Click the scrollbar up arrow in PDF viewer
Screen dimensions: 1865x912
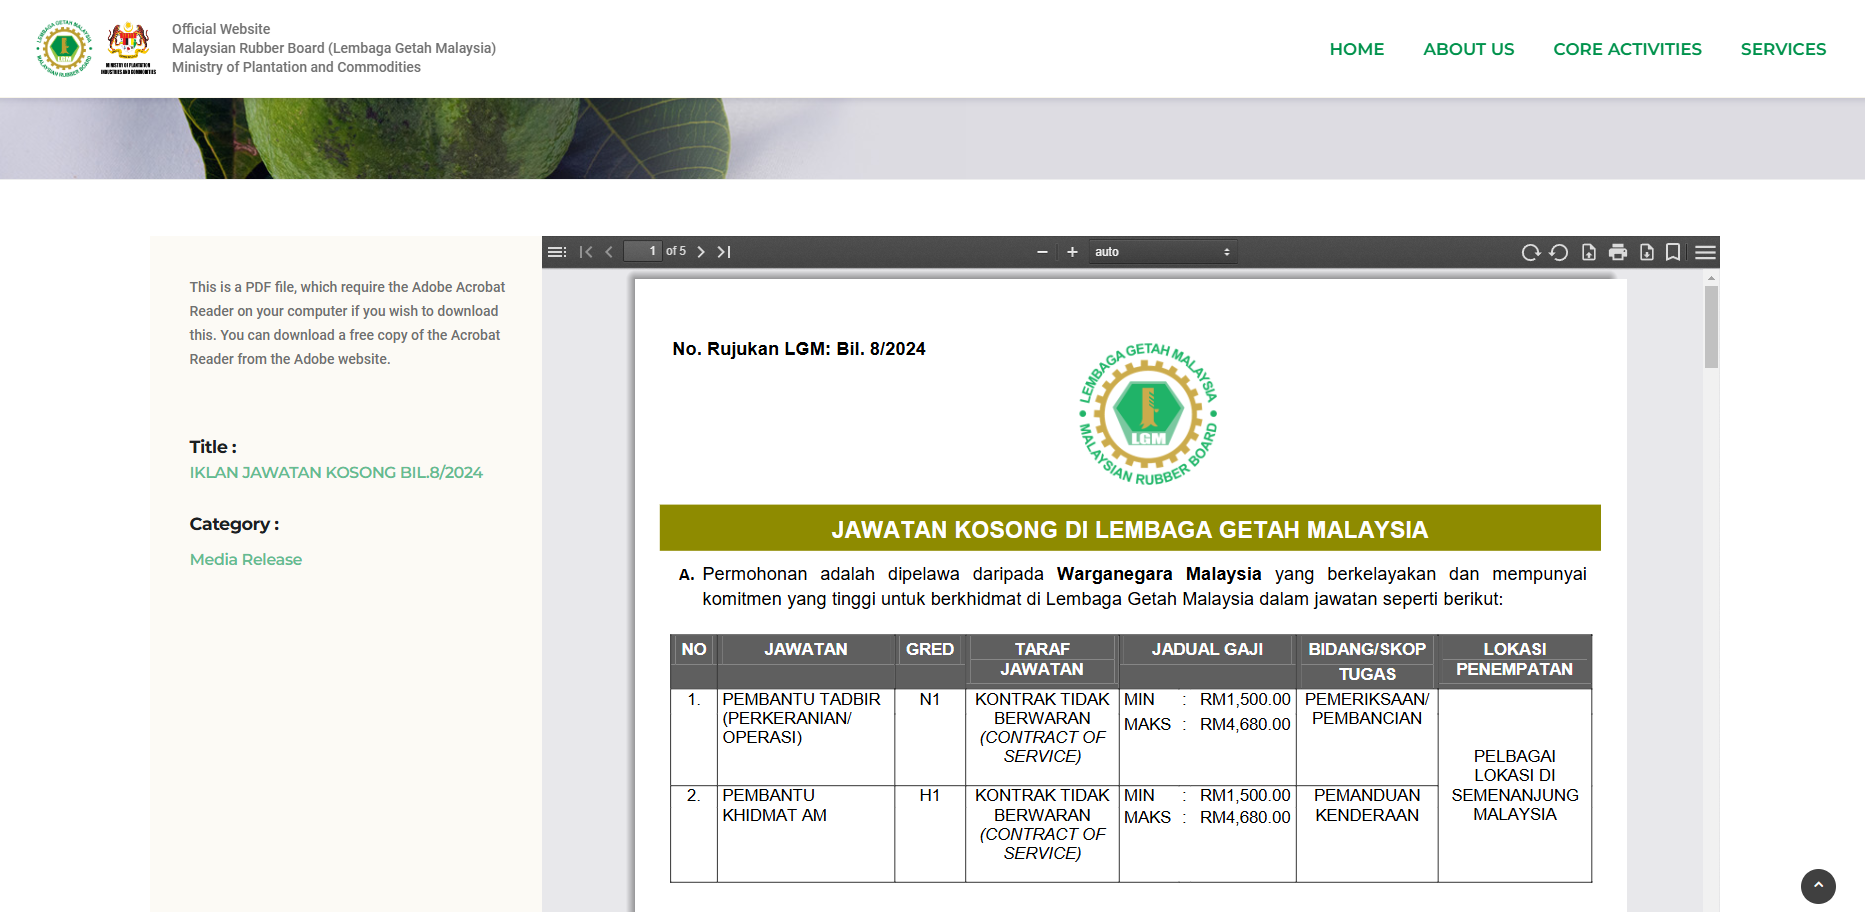pyautogui.click(x=1711, y=278)
